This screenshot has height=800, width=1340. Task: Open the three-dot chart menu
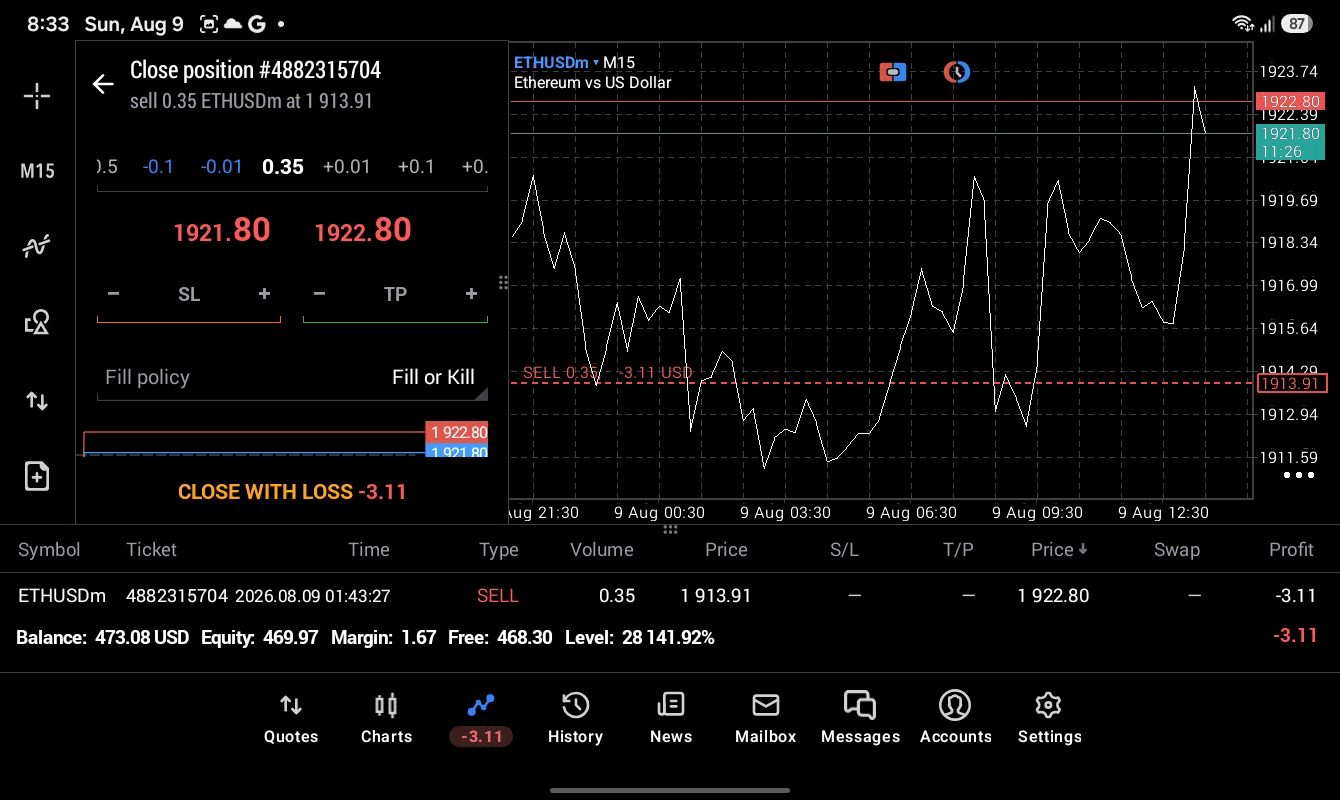[1298, 475]
